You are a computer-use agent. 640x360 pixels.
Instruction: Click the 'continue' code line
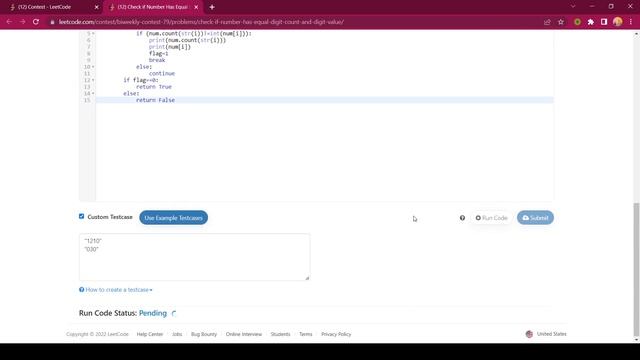point(162,73)
